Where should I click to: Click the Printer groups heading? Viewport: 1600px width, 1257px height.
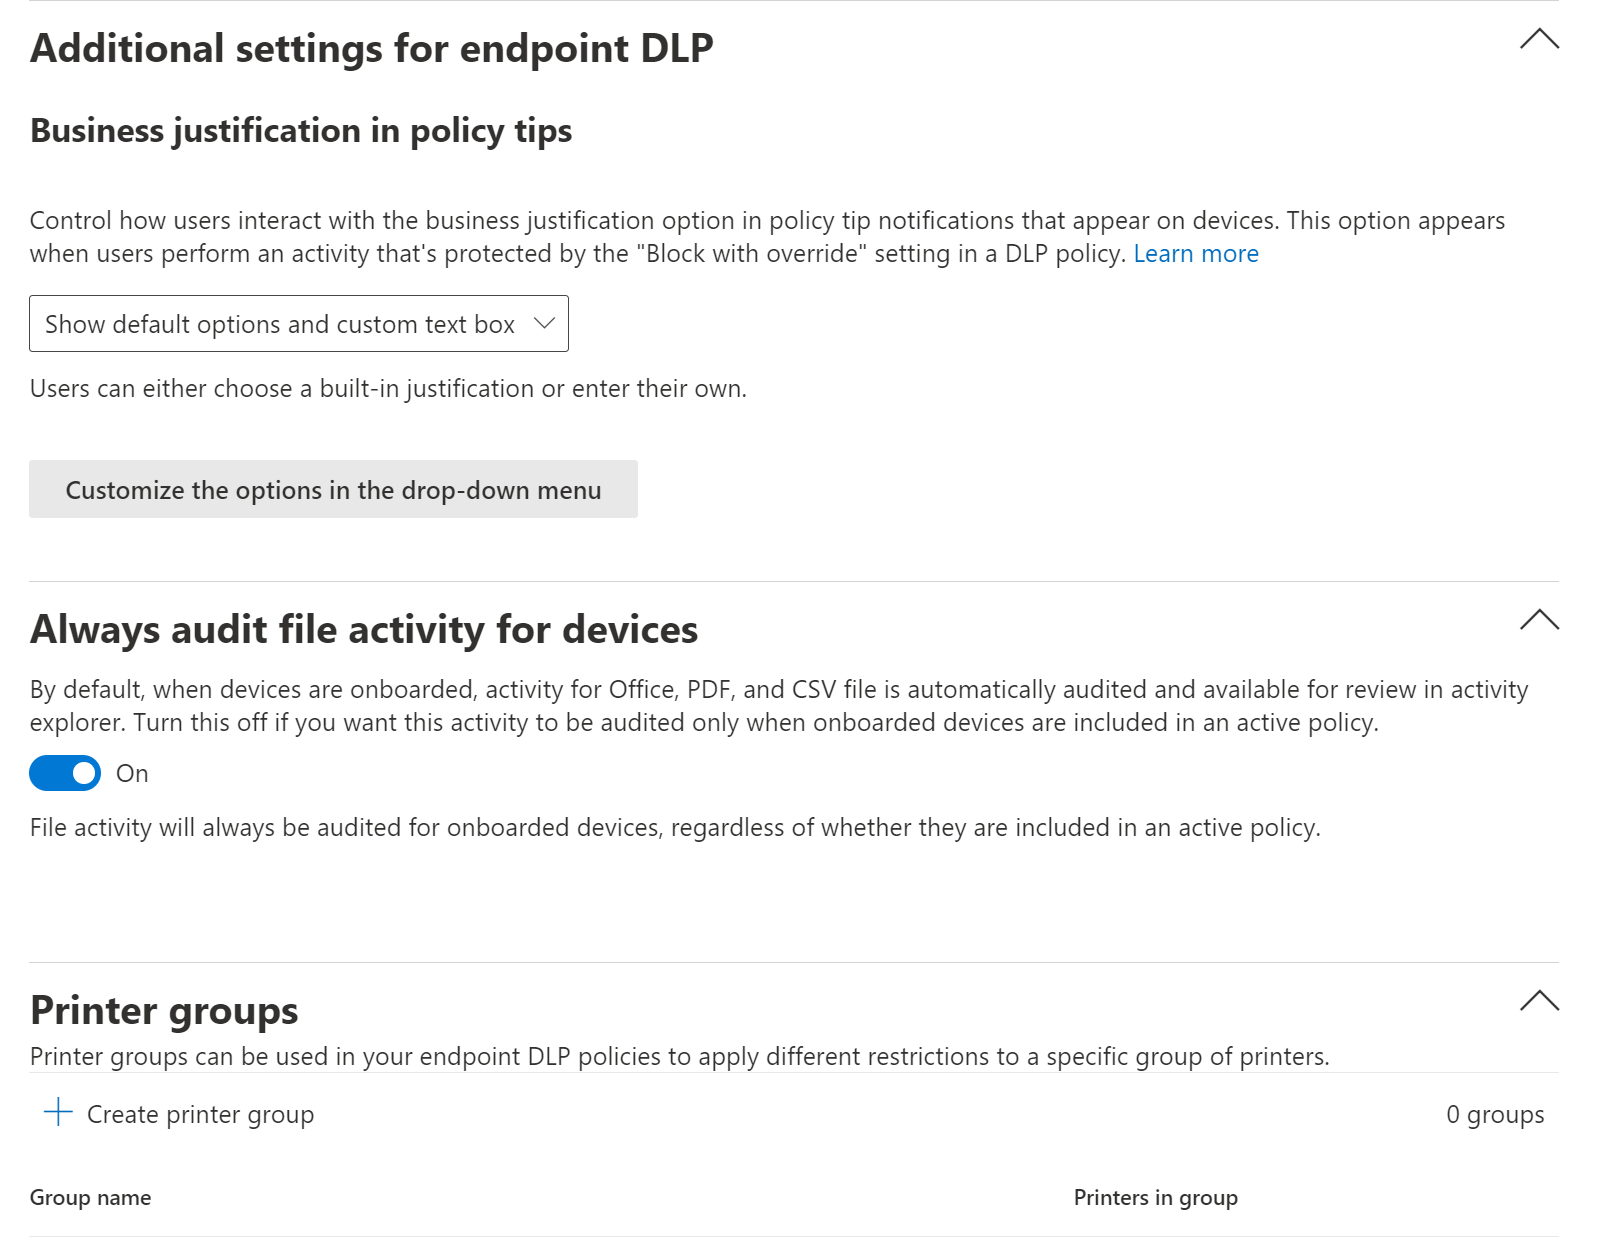click(x=164, y=1011)
